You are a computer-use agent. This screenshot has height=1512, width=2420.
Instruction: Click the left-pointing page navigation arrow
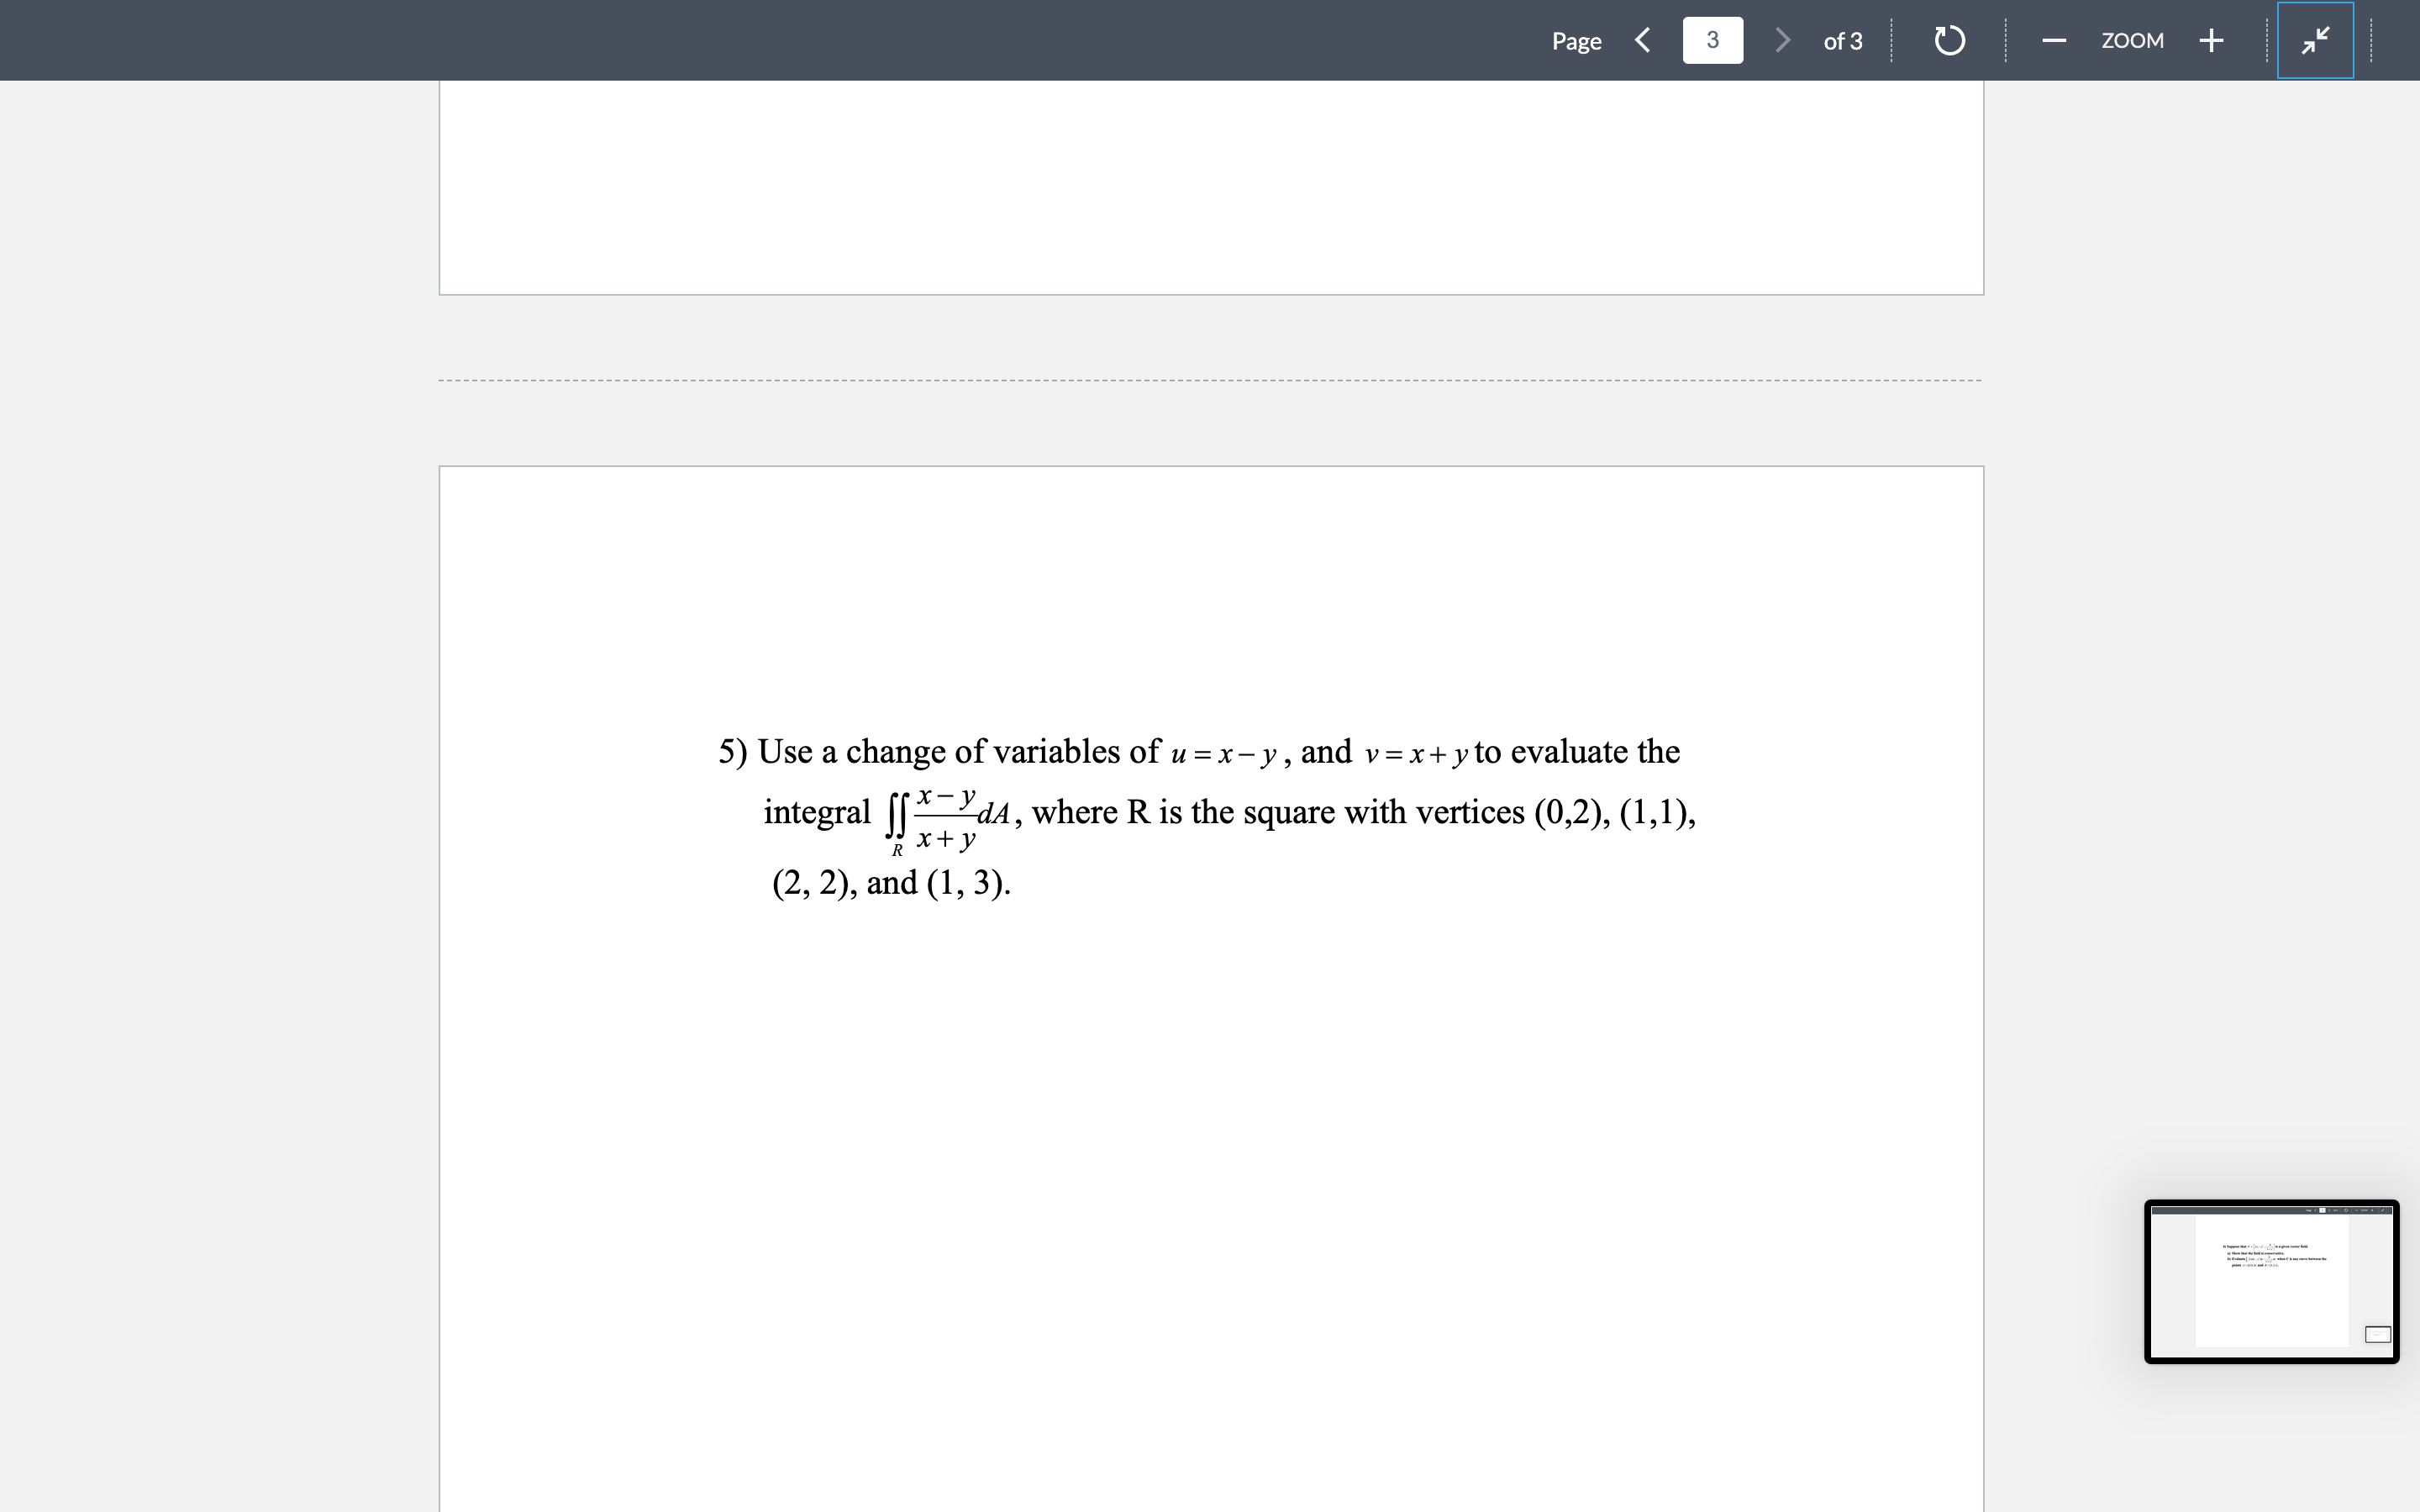1643,40
